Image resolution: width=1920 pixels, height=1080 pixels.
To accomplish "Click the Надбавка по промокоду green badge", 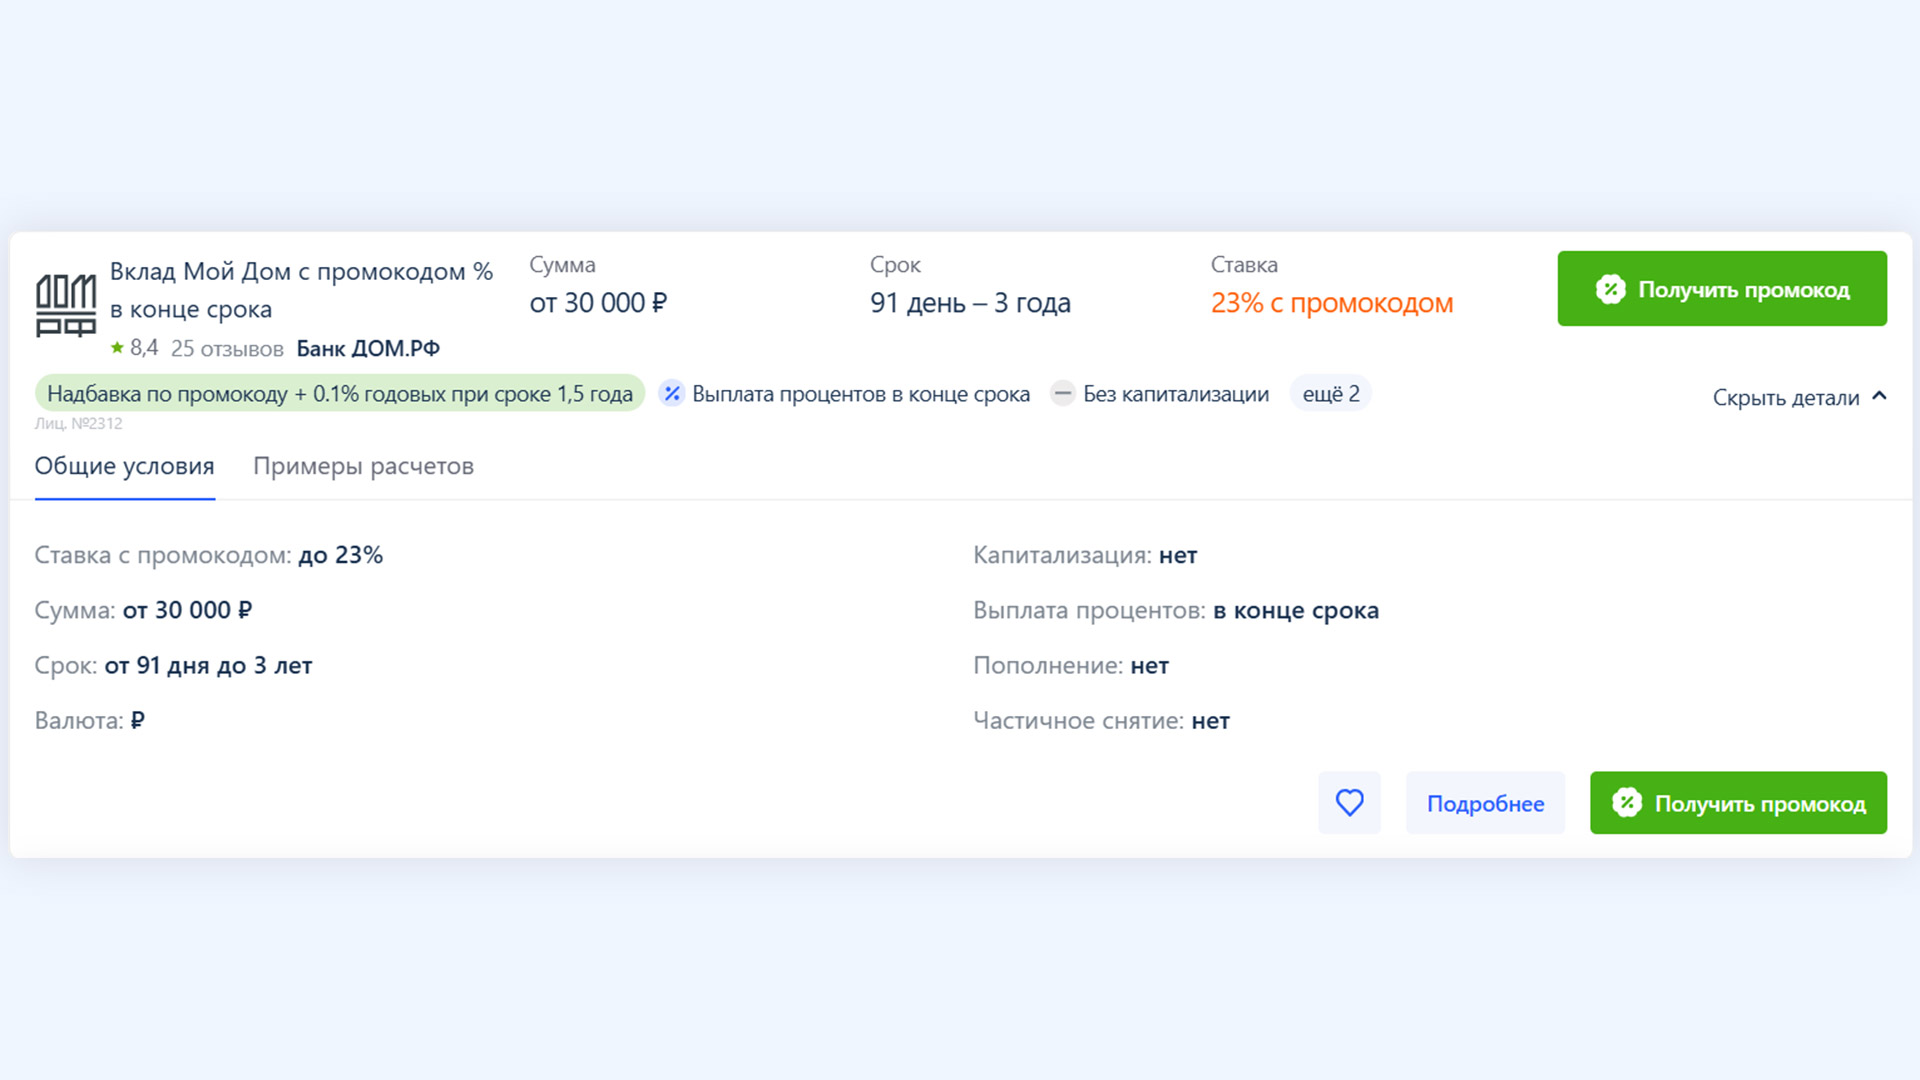I will pos(340,394).
